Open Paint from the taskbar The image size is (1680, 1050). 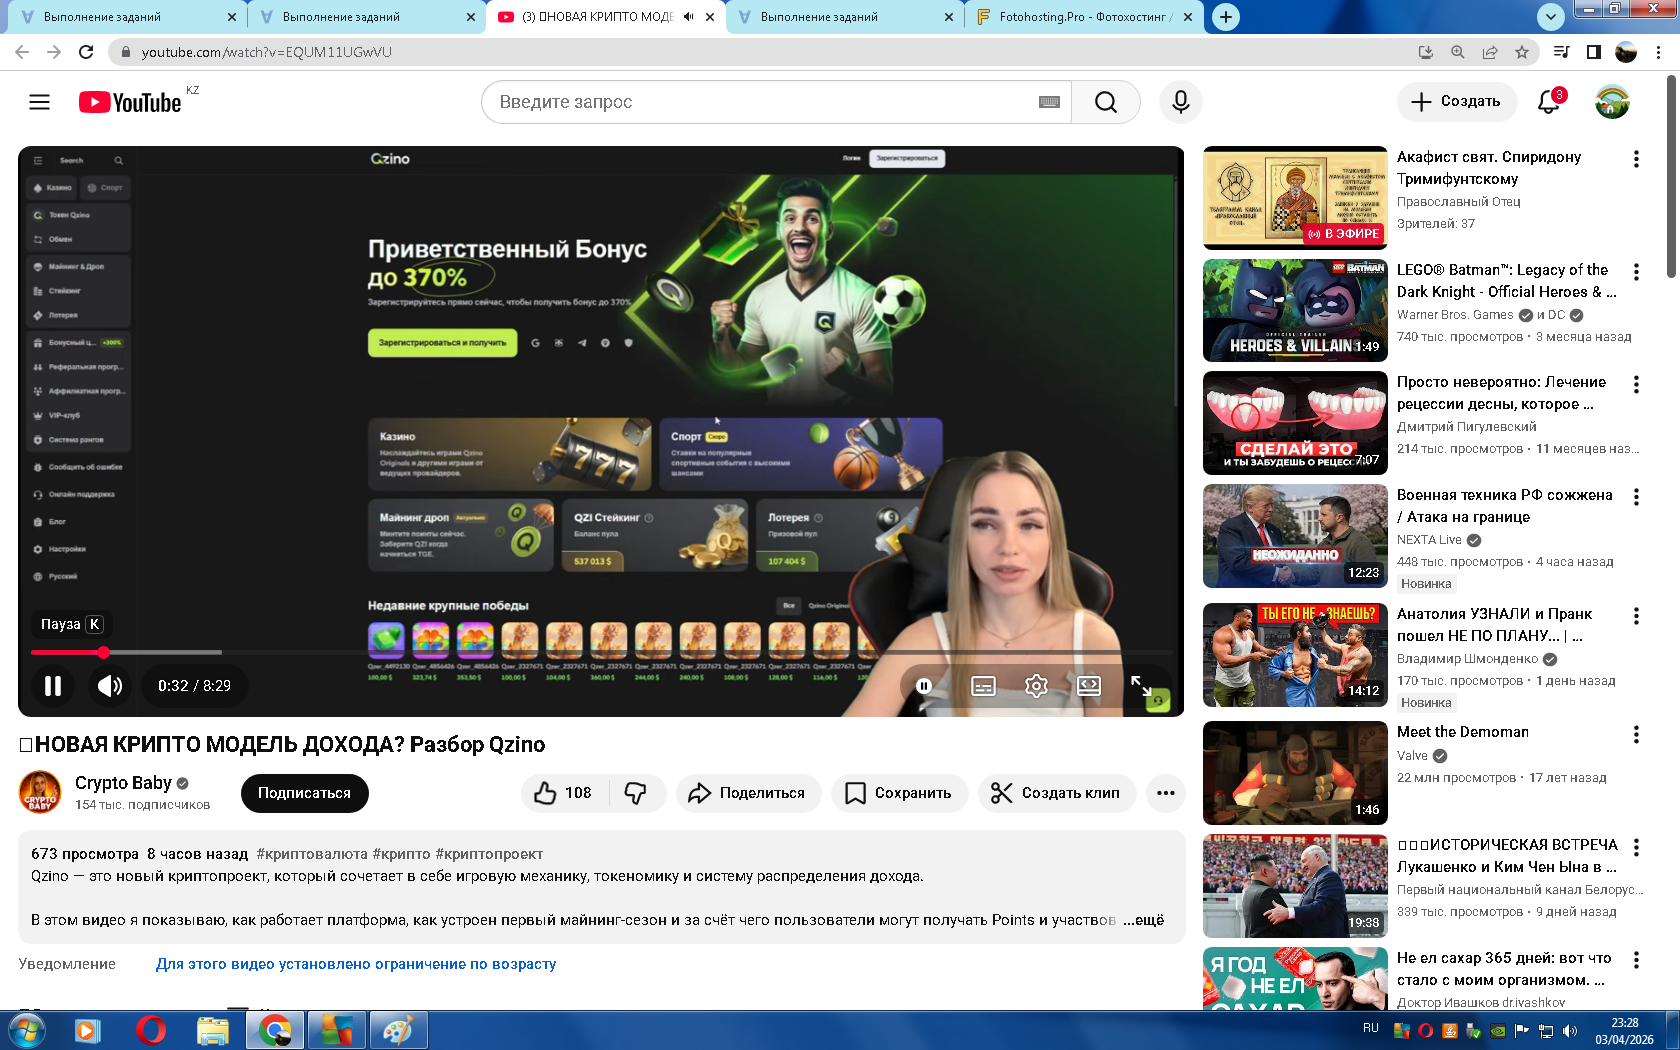click(398, 1030)
